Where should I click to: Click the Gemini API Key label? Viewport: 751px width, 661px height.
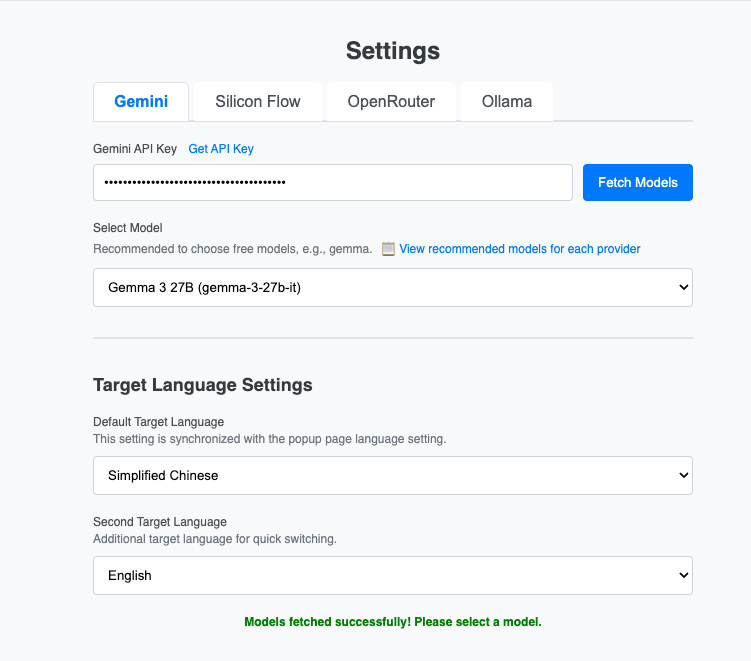tap(135, 149)
